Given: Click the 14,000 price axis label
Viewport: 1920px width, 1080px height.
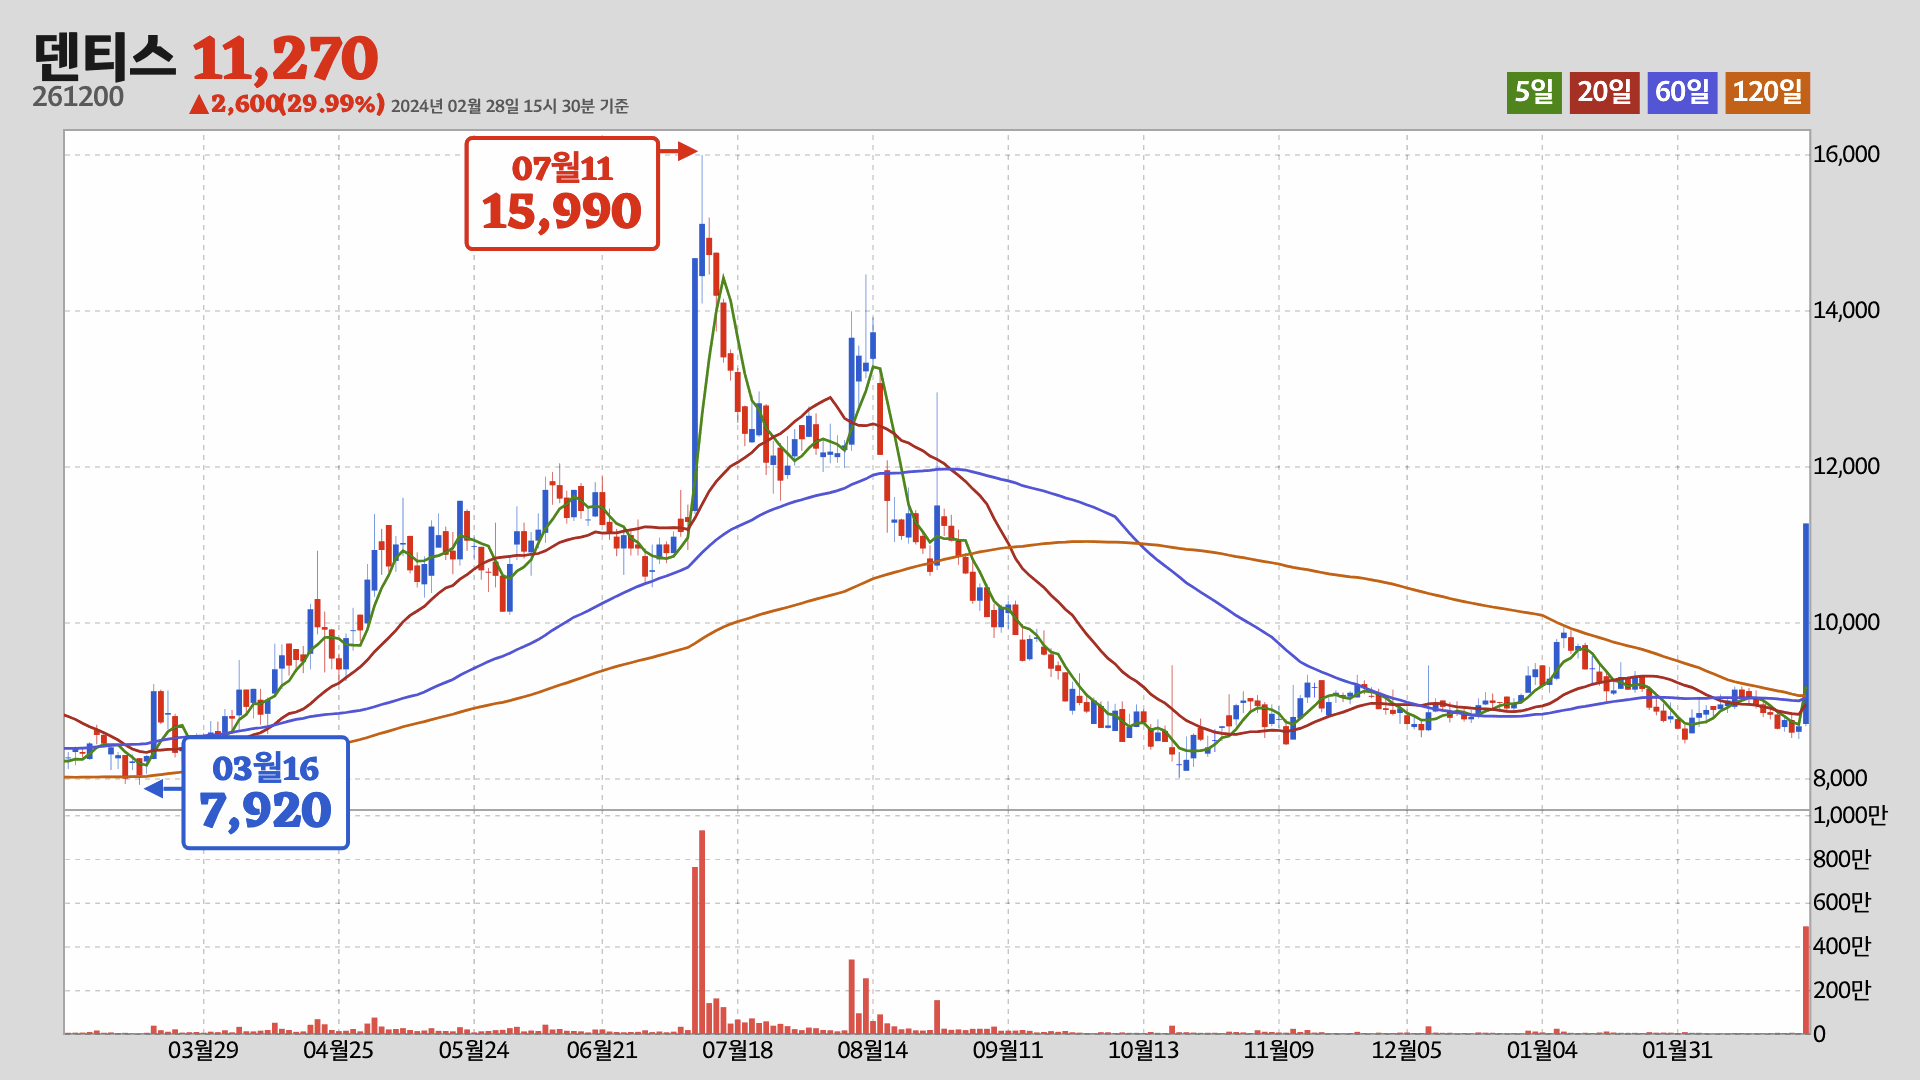Looking at the screenshot, I should pyautogui.click(x=1846, y=310).
